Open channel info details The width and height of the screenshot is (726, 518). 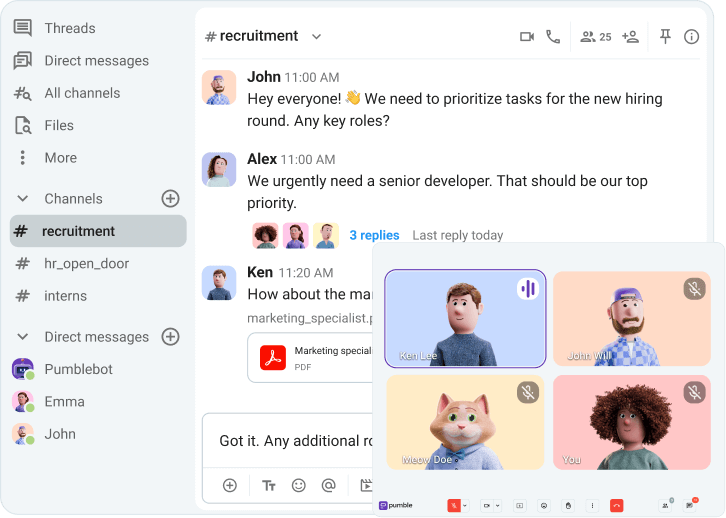pos(691,37)
